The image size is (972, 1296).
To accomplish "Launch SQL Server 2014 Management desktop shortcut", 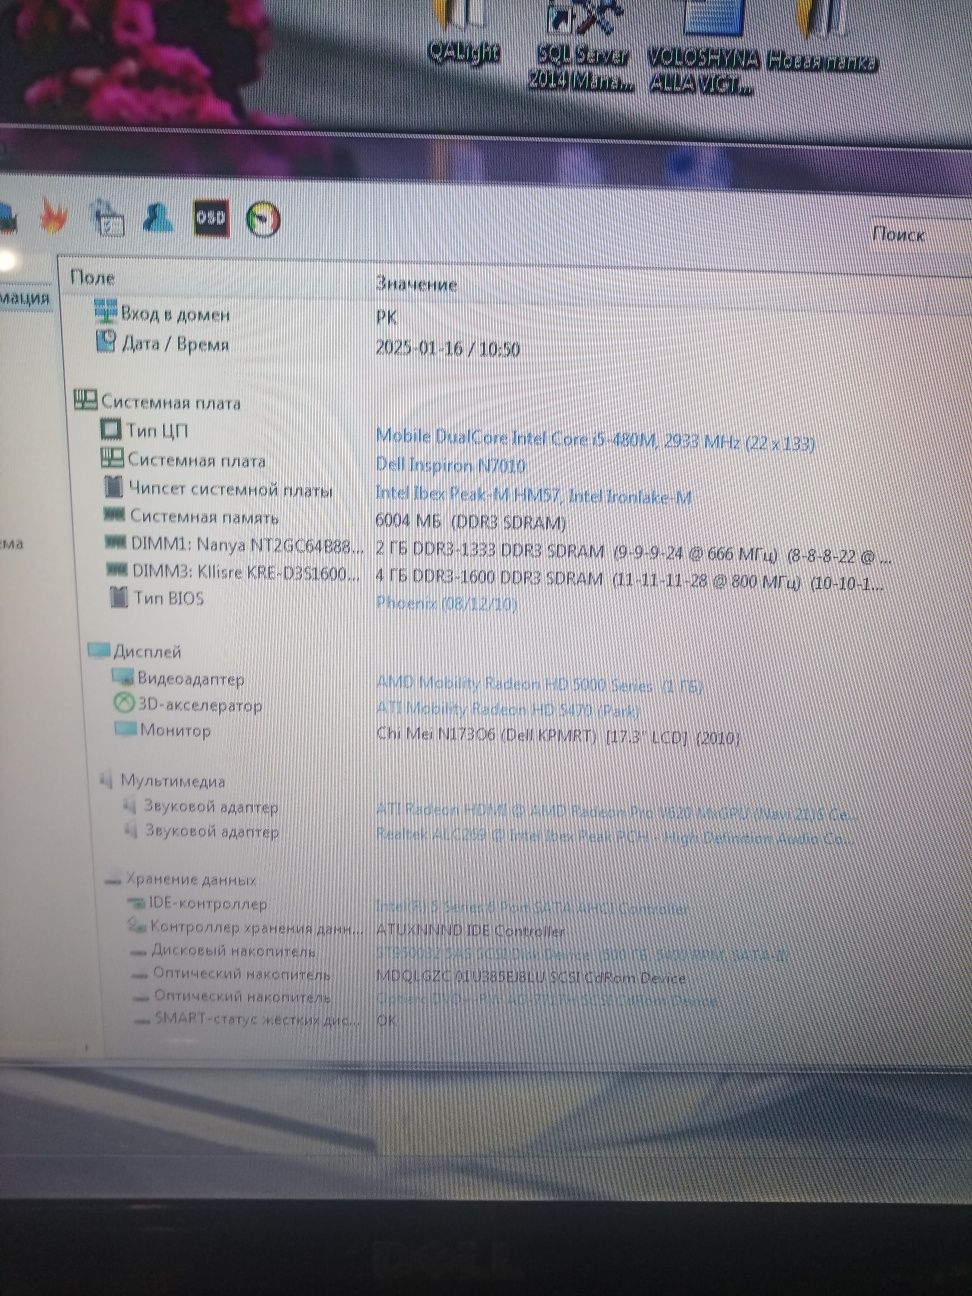I will (582, 45).
